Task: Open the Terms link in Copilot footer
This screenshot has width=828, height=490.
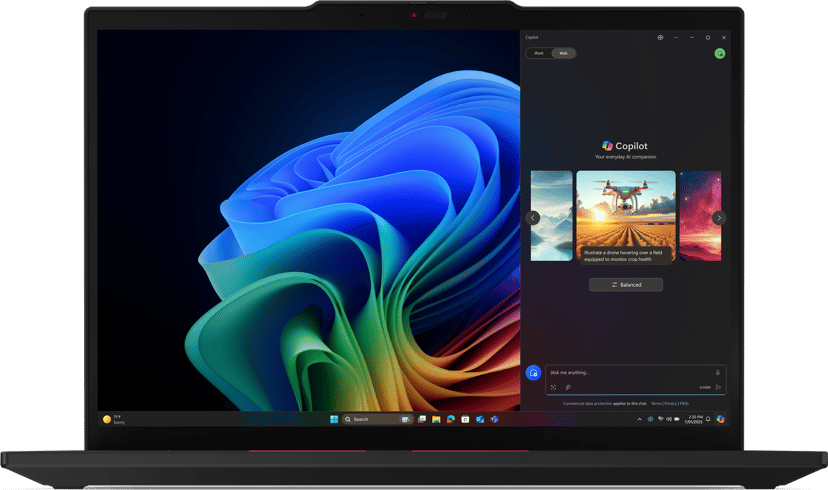Action: tap(656, 403)
